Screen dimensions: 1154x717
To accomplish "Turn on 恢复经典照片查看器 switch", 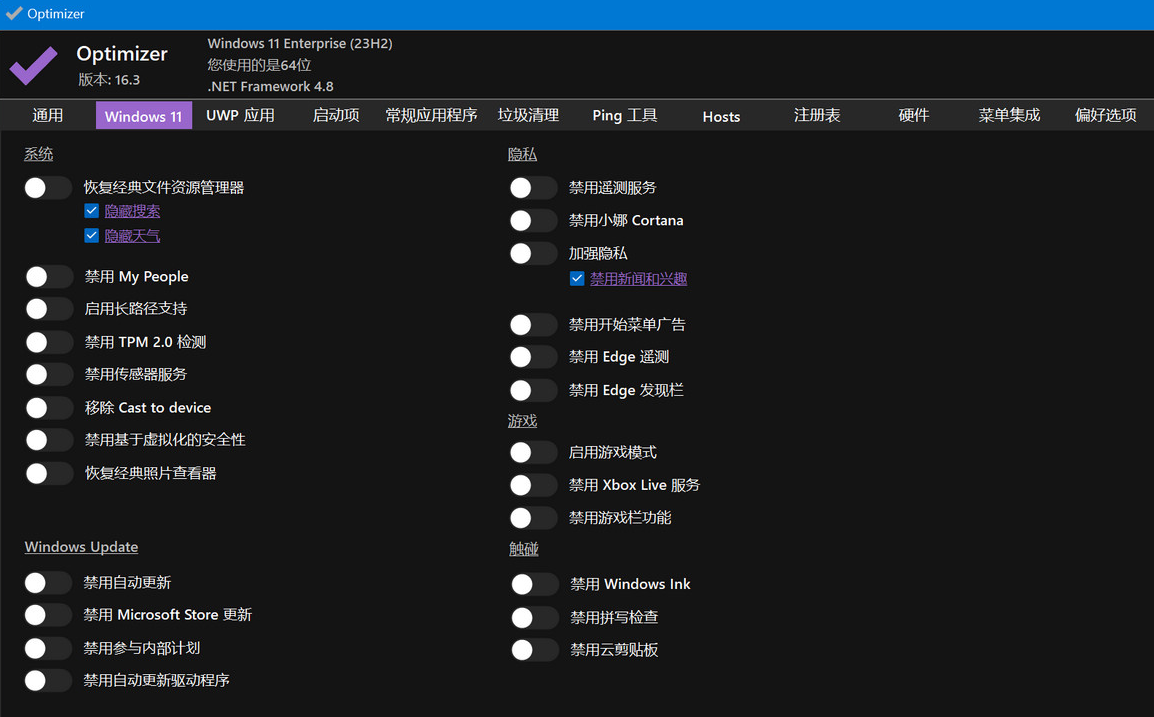I will coord(49,473).
